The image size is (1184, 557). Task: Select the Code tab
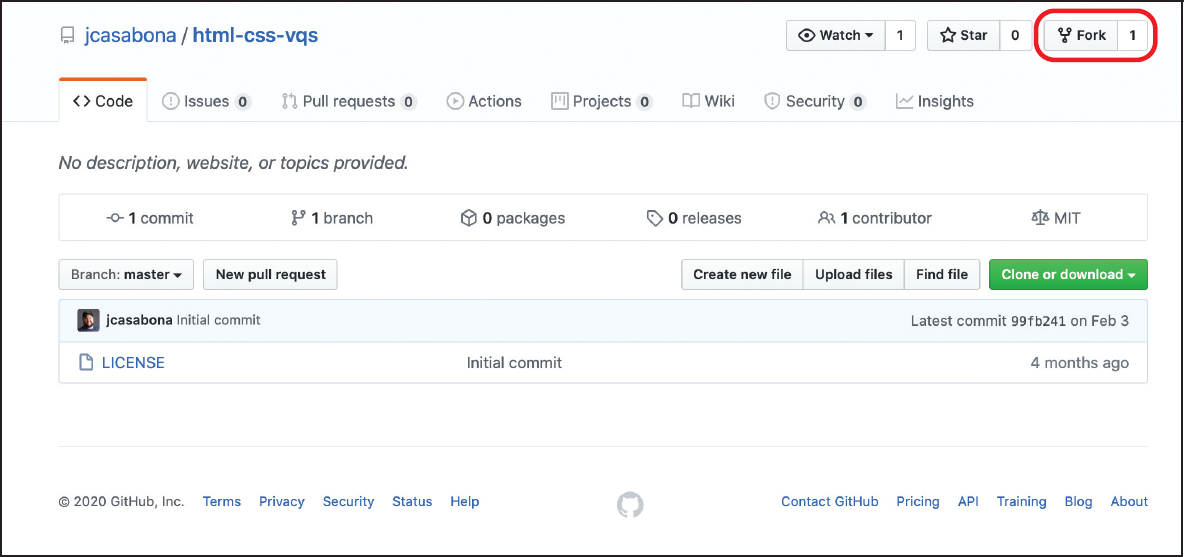pos(103,101)
